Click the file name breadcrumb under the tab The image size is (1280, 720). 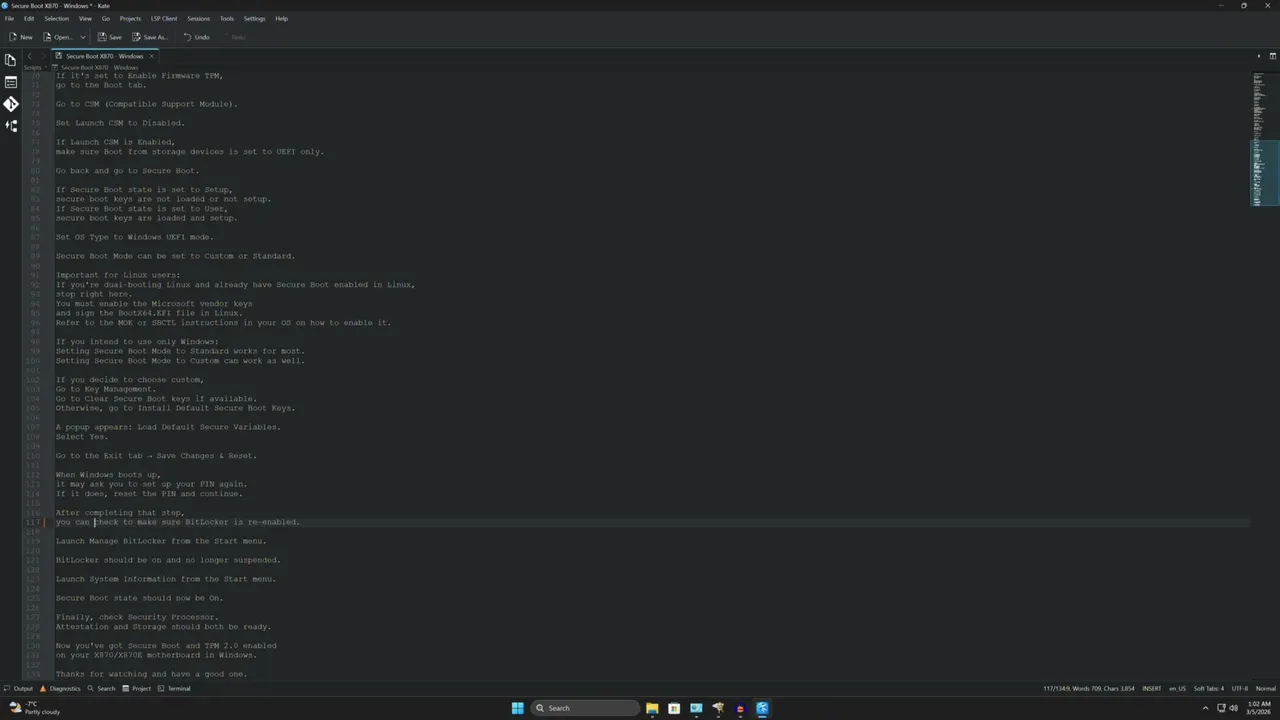(99, 67)
